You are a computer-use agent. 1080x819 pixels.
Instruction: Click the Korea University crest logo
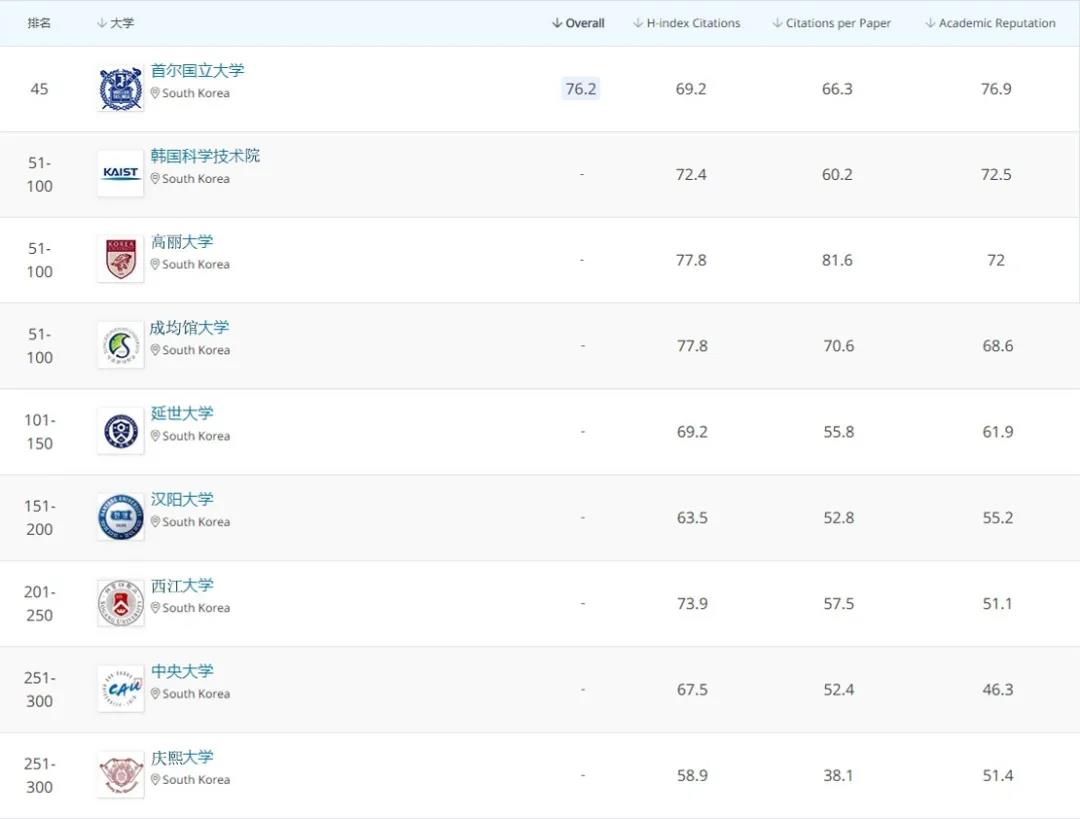tap(121, 260)
